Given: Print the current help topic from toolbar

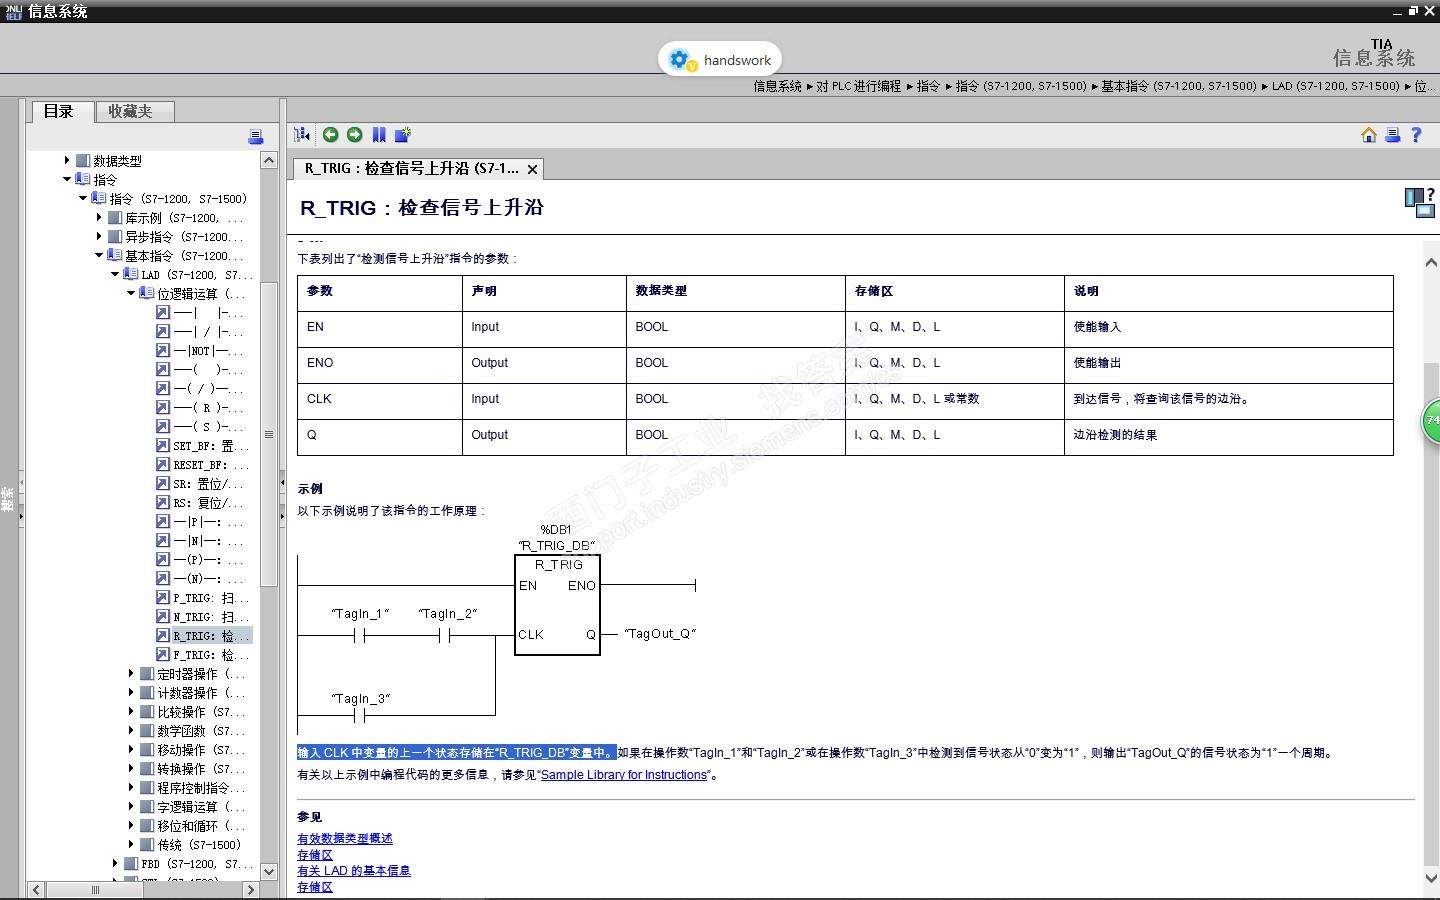Looking at the screenshot, I should coord(1392,135).
